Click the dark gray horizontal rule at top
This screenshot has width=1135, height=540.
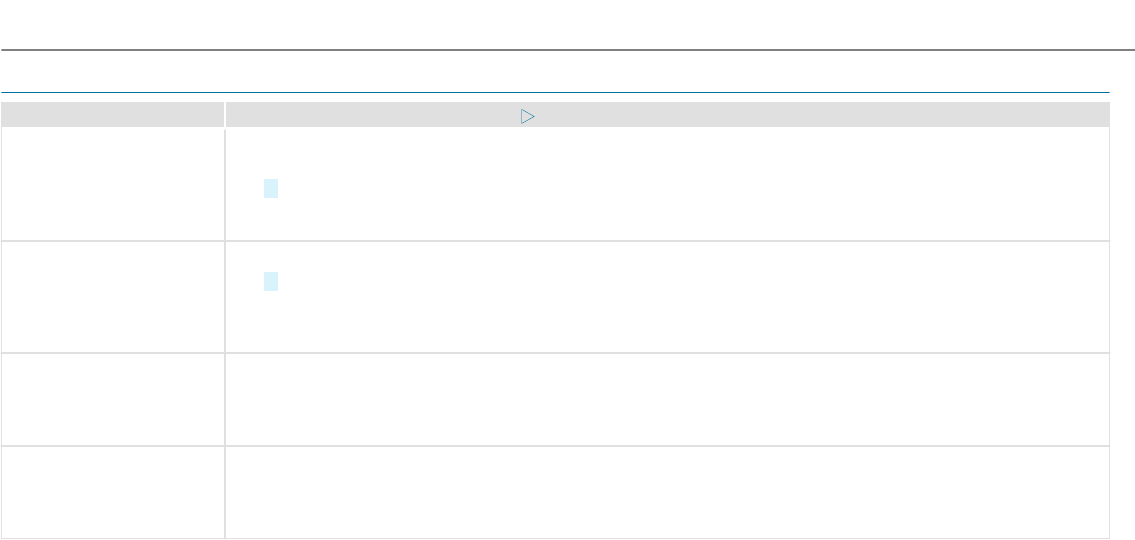pos(568,50)
